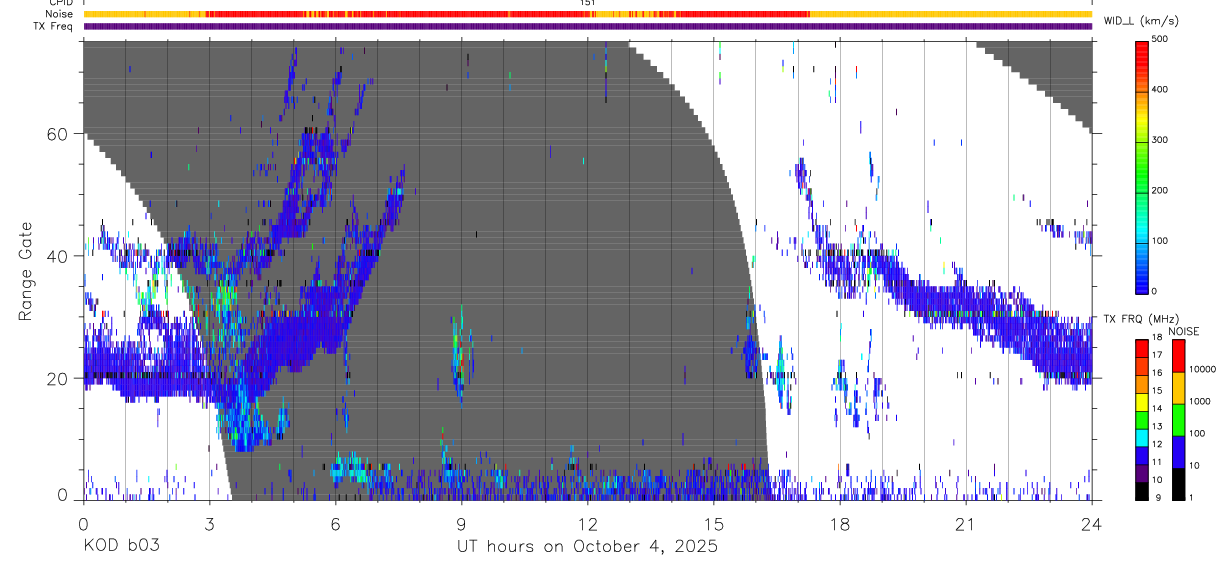Click the 0 value on WID colorbar
Image resolution: width=1228 pixels, height=567 pixels.
pos(1156,291)
